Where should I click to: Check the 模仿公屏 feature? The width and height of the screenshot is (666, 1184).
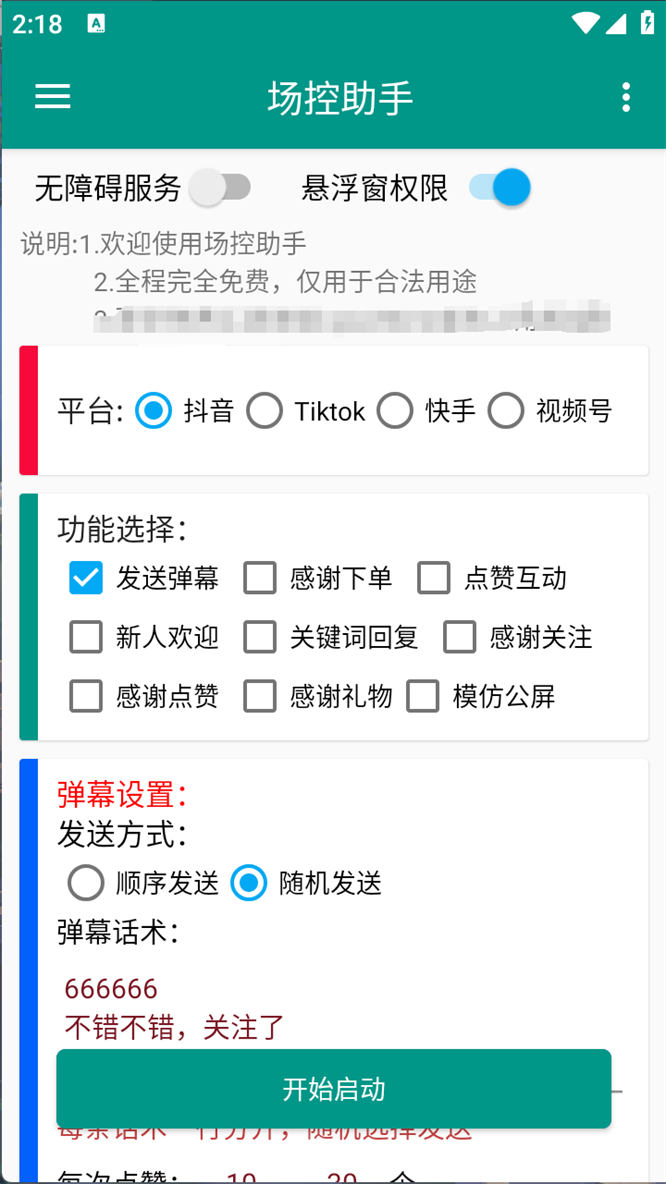423,696
